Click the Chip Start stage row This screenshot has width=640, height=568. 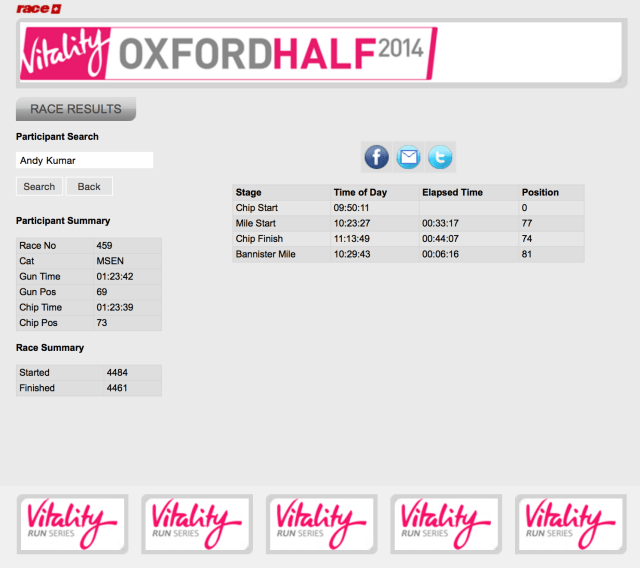(408, 208)
